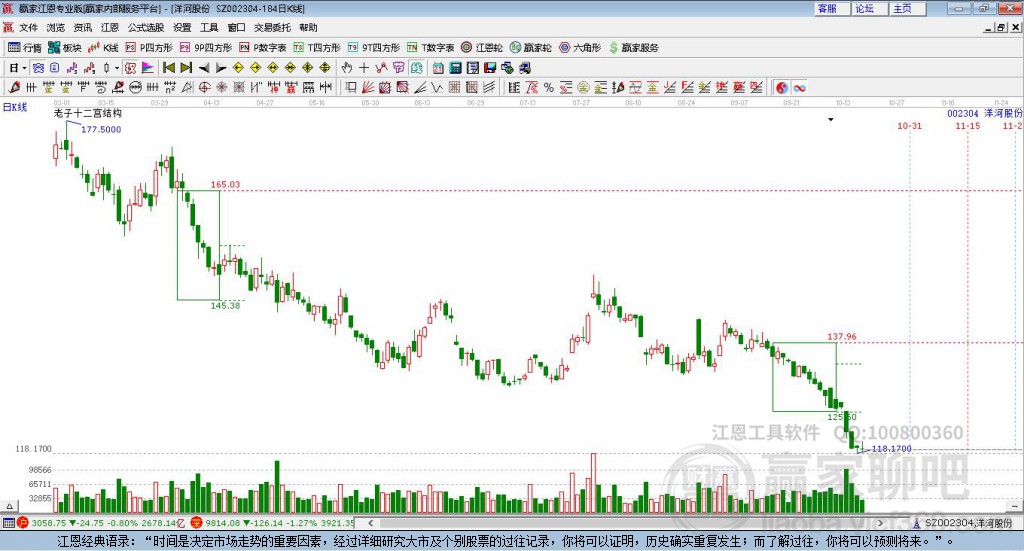
Task: Open the 资讯 menu
Action: [82, 27]
